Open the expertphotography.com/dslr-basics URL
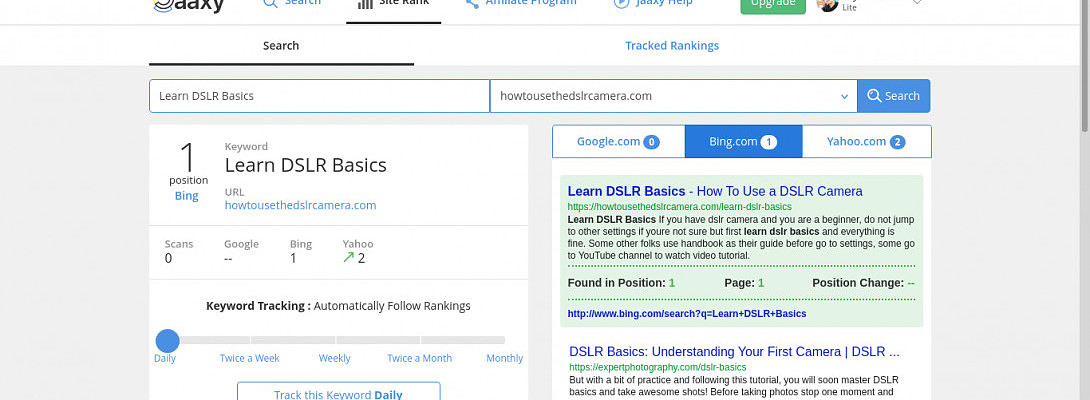 (x=658, y=367)
